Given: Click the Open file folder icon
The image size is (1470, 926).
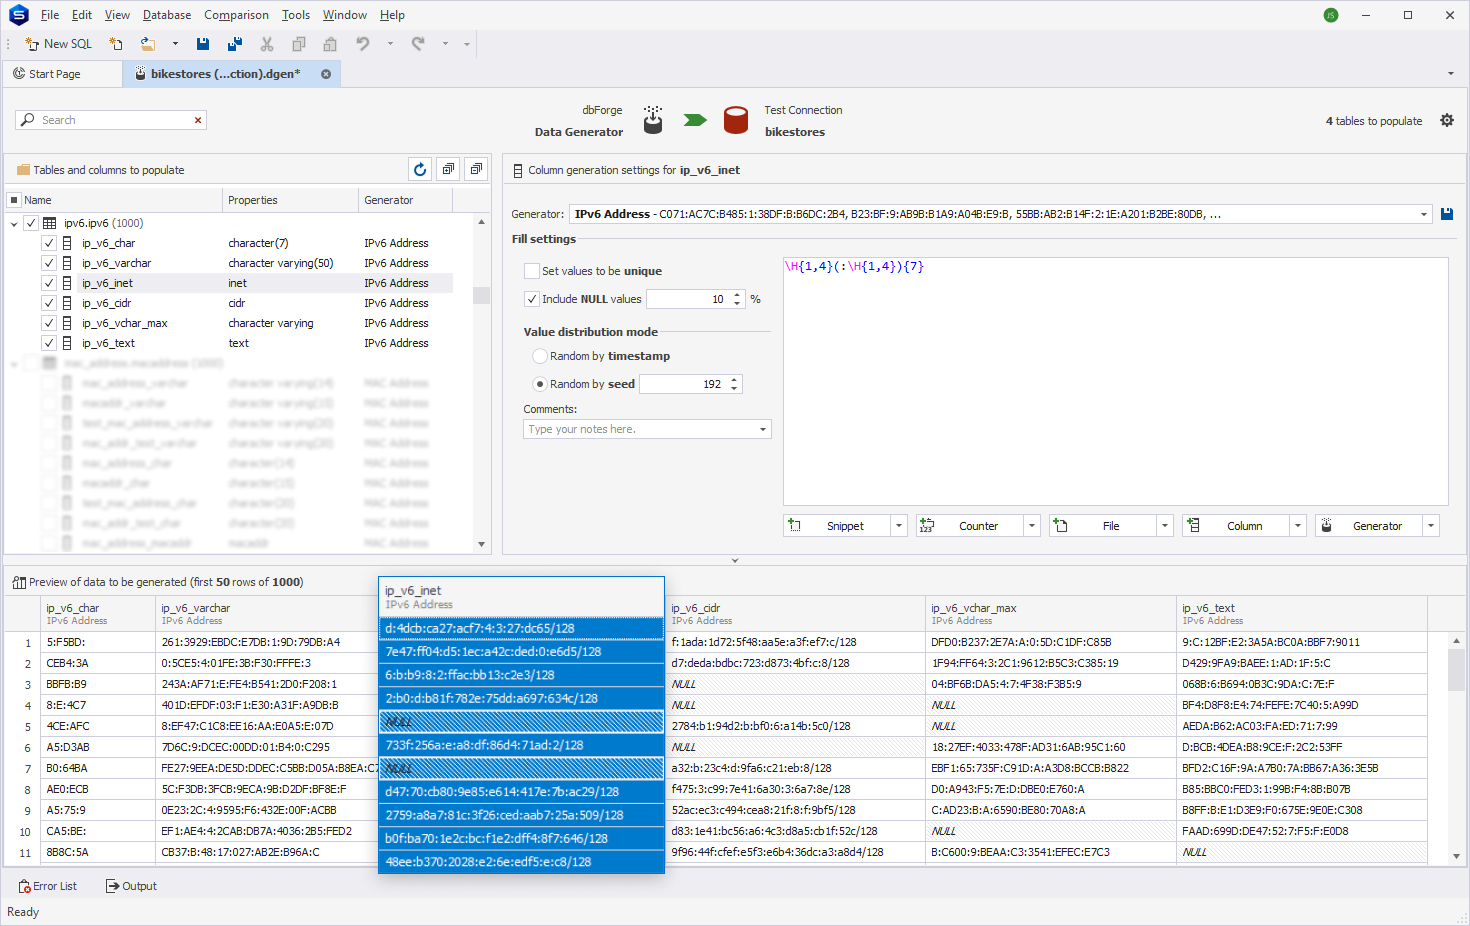Looking at the screenshot, I should (148, 44).
